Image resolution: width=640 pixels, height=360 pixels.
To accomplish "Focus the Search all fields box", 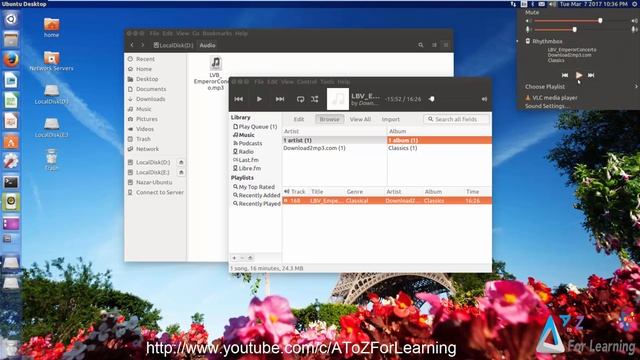I will click(x=456, y=119).
